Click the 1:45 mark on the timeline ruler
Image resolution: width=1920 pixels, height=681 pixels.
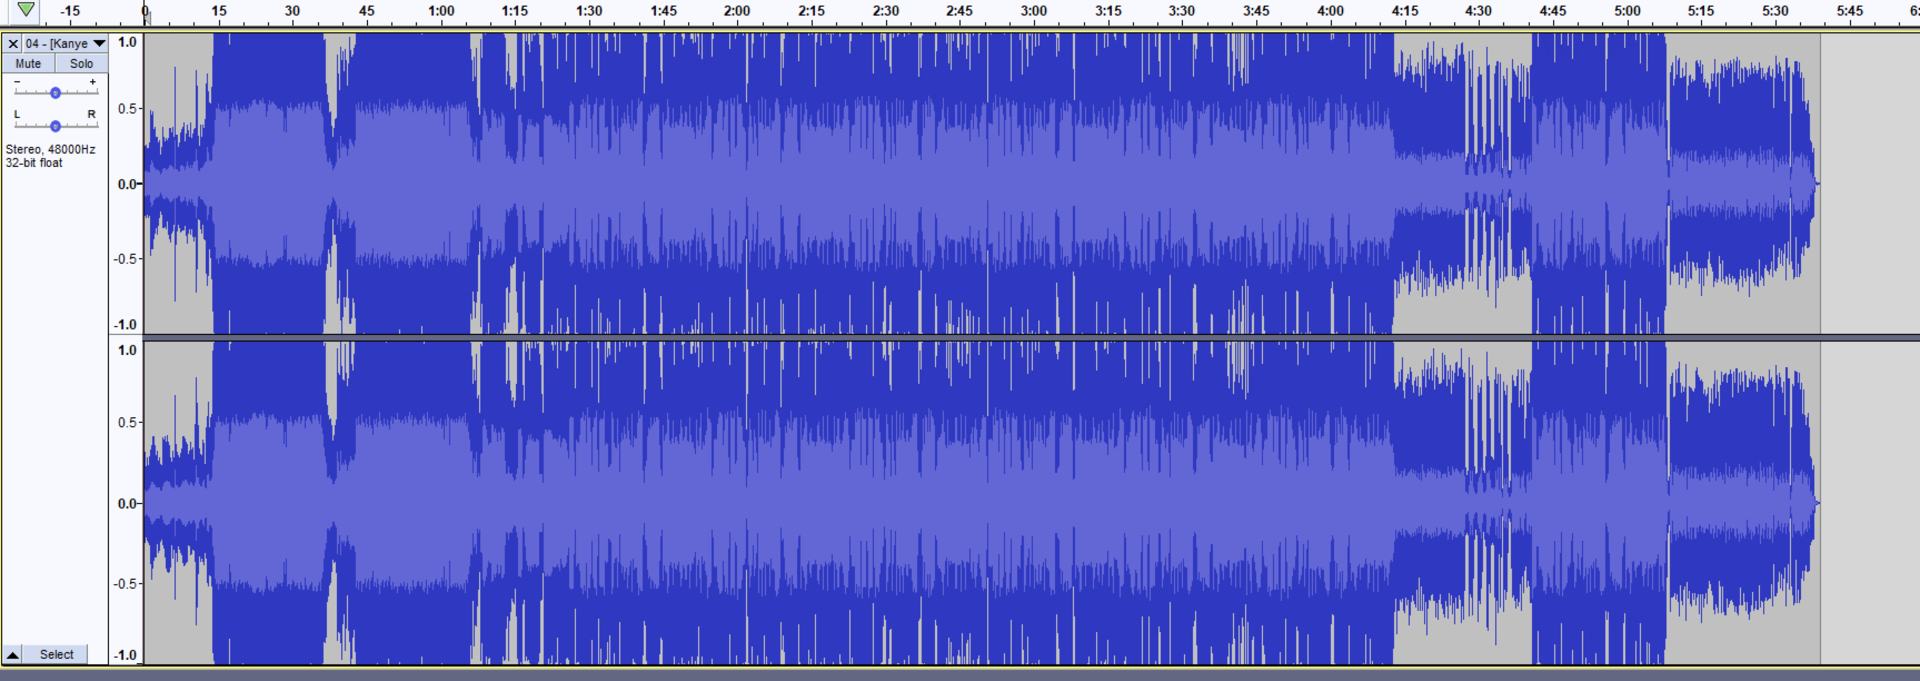pos(663,11)
